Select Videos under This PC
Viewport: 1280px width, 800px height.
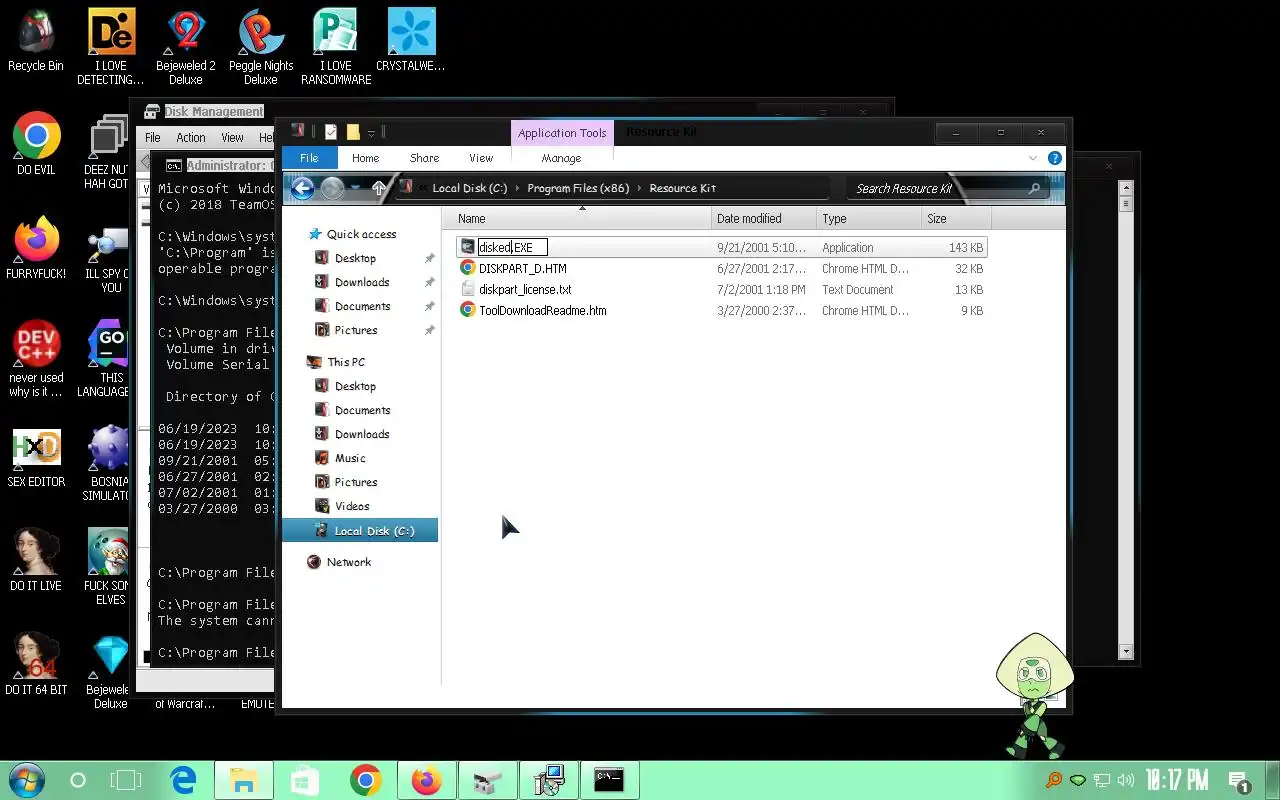352,506
